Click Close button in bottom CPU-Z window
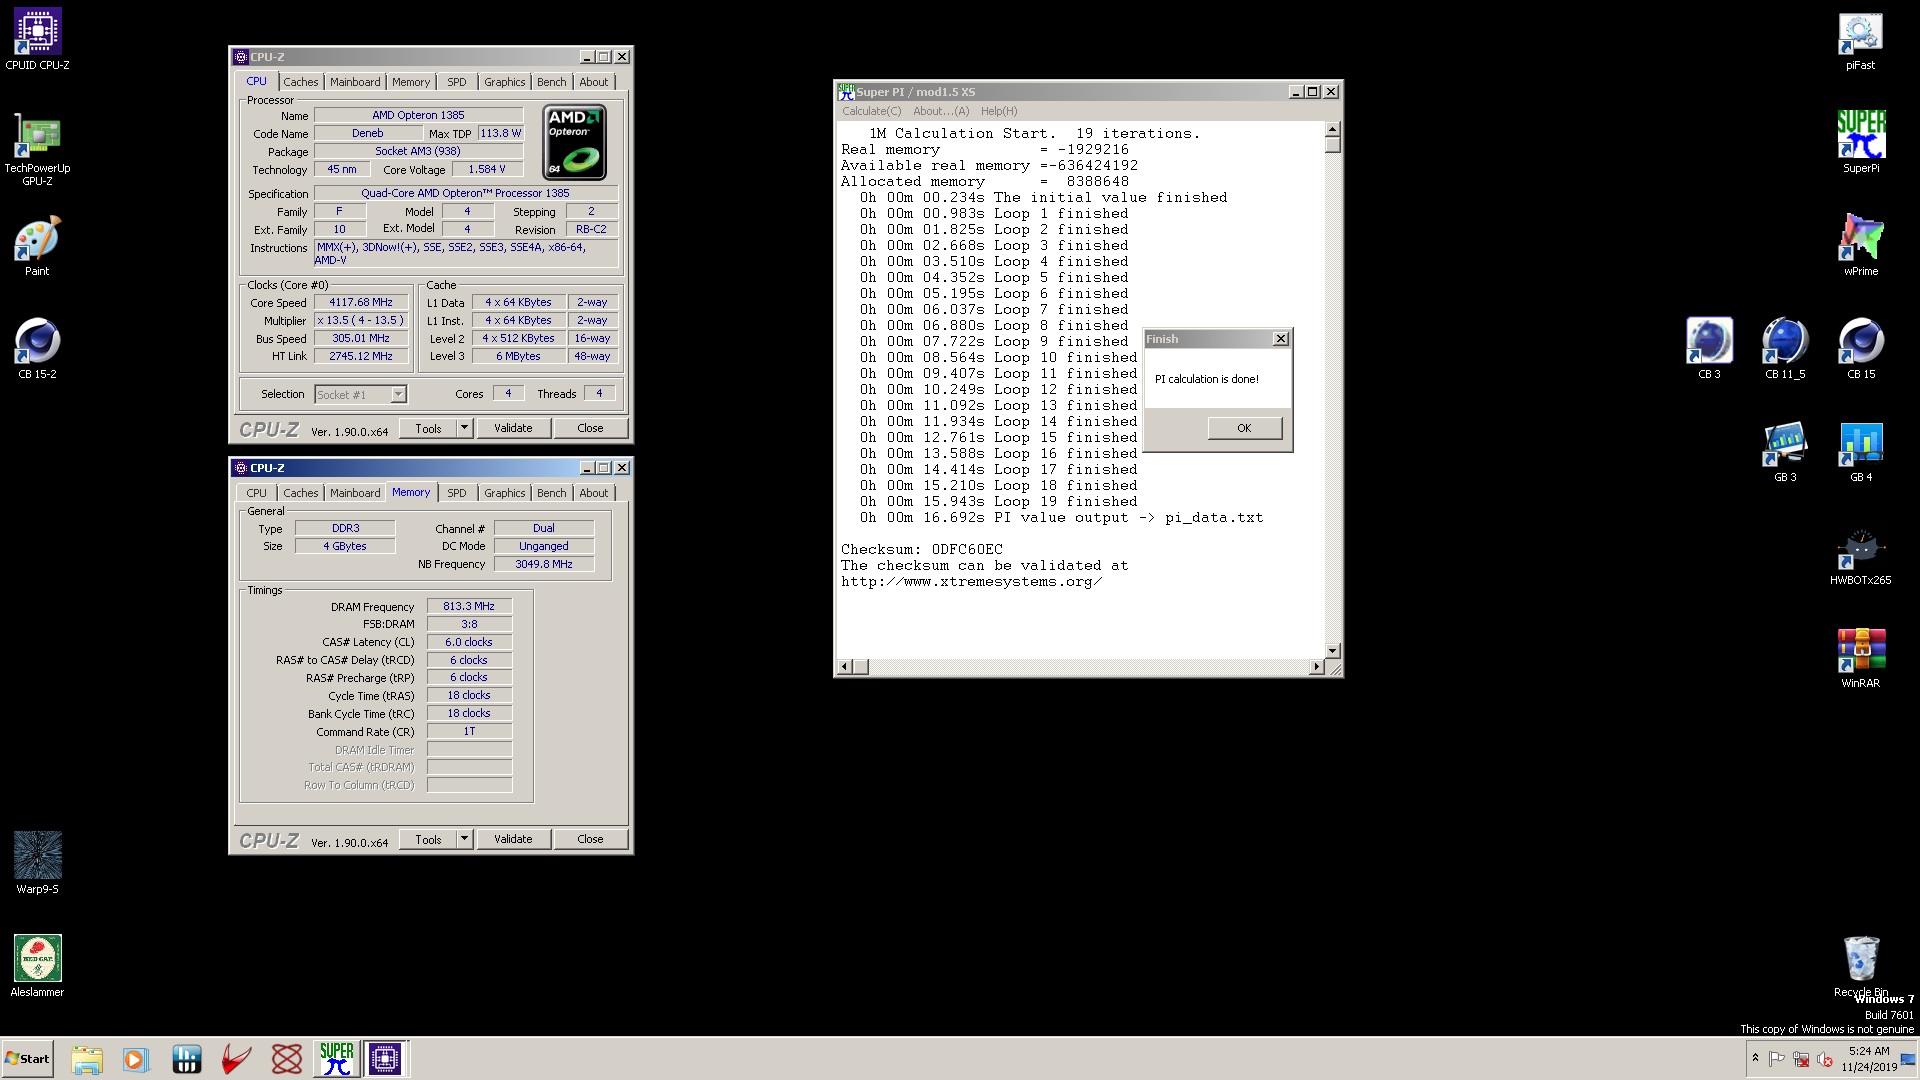The width and height of the screenshot is (1920, 1080). [590, 839]
